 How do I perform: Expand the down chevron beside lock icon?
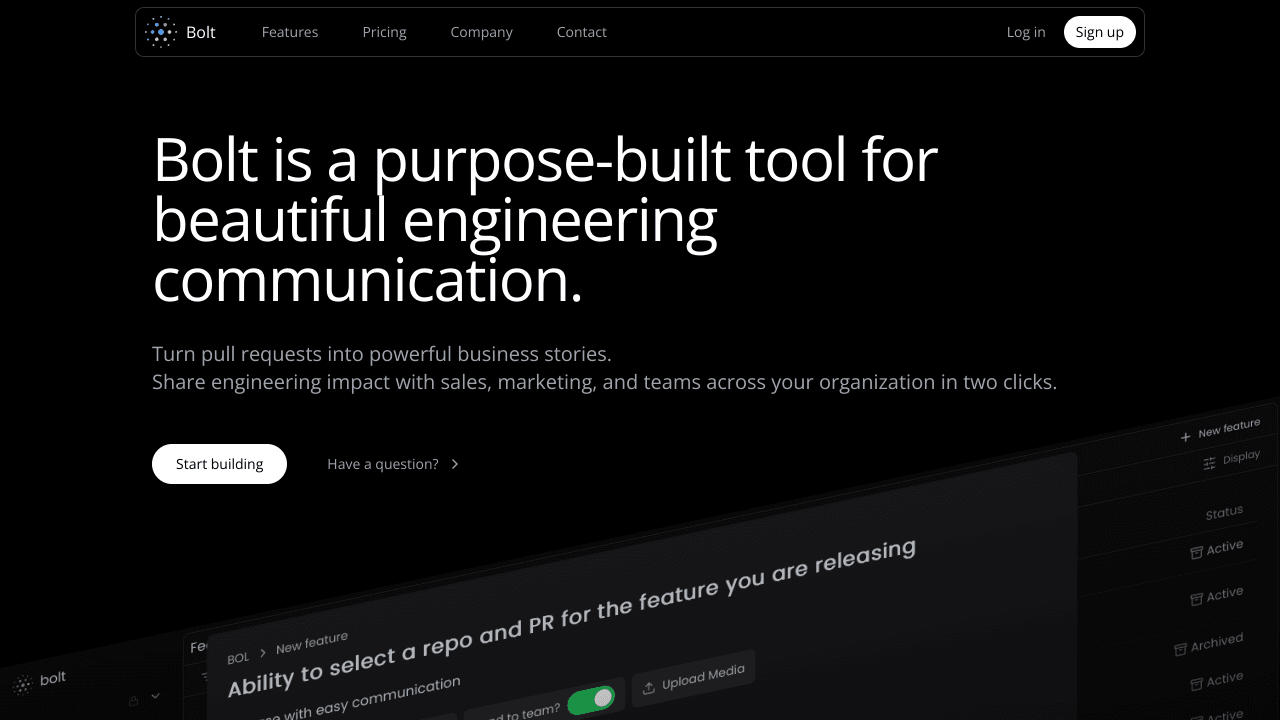tap(155, 695)
